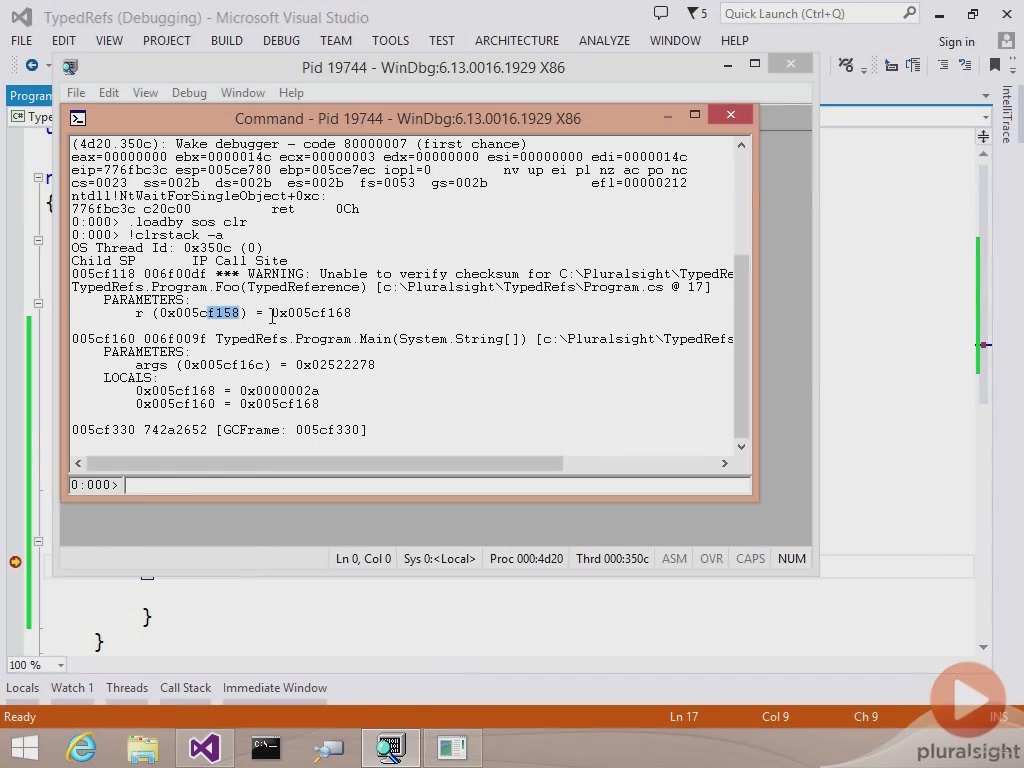
Task: Click the comment-lines toolbar icon
Action: click(x=943, y=65)
